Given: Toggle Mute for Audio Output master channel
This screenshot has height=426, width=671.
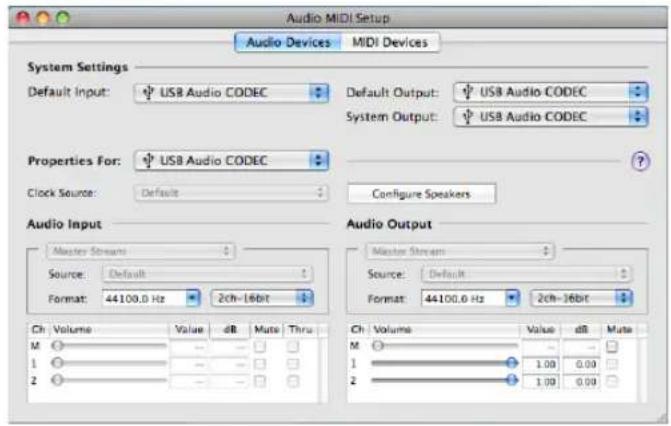Looking at the screenshot, I should 612,346.
